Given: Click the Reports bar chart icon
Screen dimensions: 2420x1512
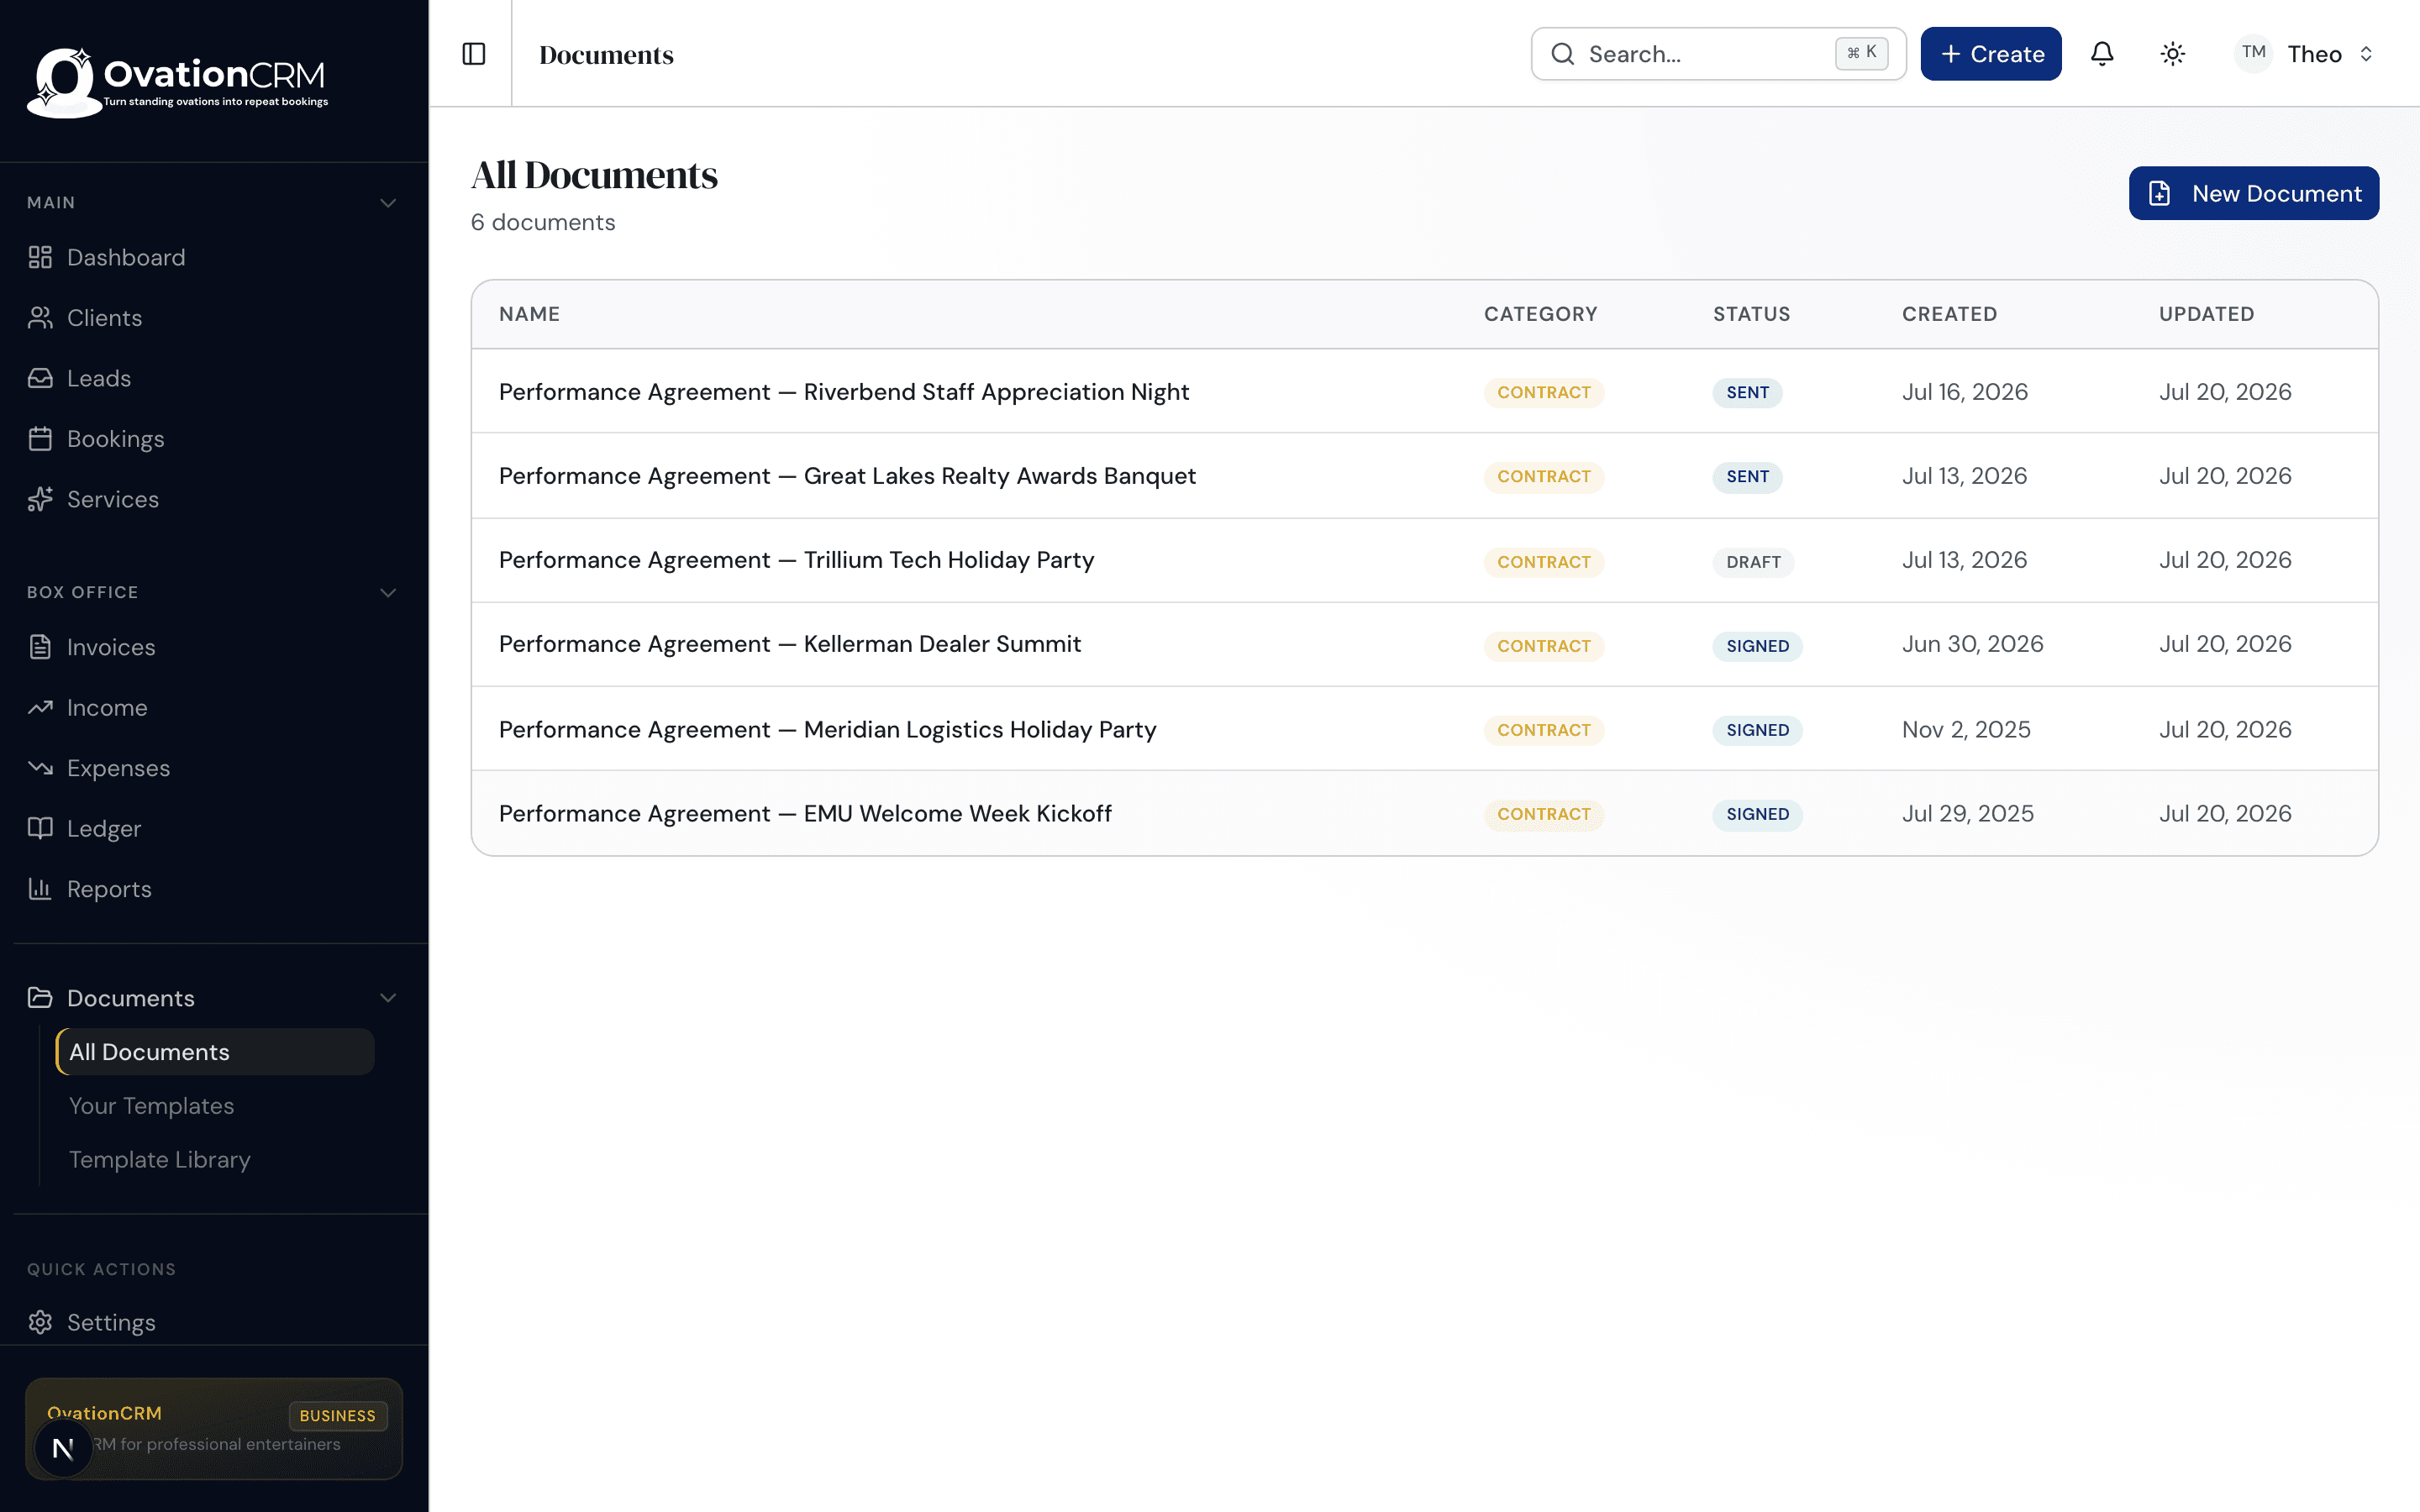Looking at the screenshot, I should pyautogui.click(x=40, y=889).
